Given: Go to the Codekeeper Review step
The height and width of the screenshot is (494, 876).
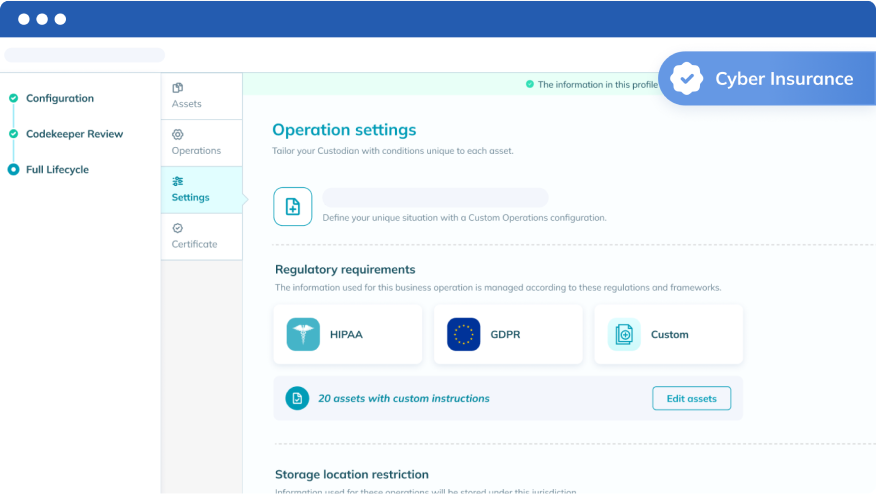Looking at the screenshot, I should coord(74,134).
